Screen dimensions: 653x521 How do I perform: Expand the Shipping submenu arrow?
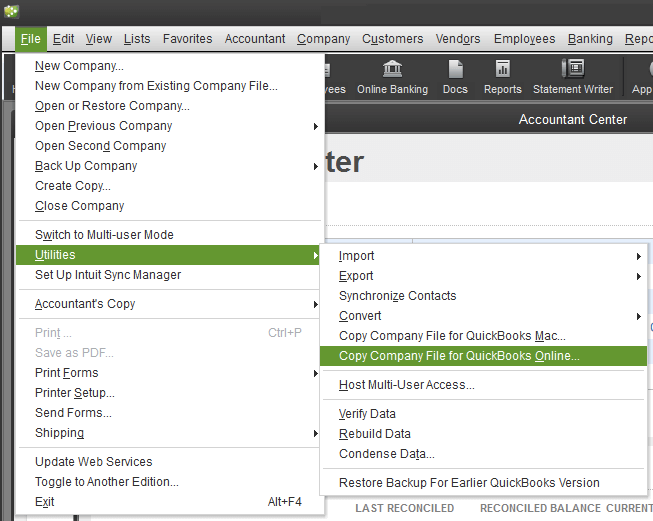point(316,434)
